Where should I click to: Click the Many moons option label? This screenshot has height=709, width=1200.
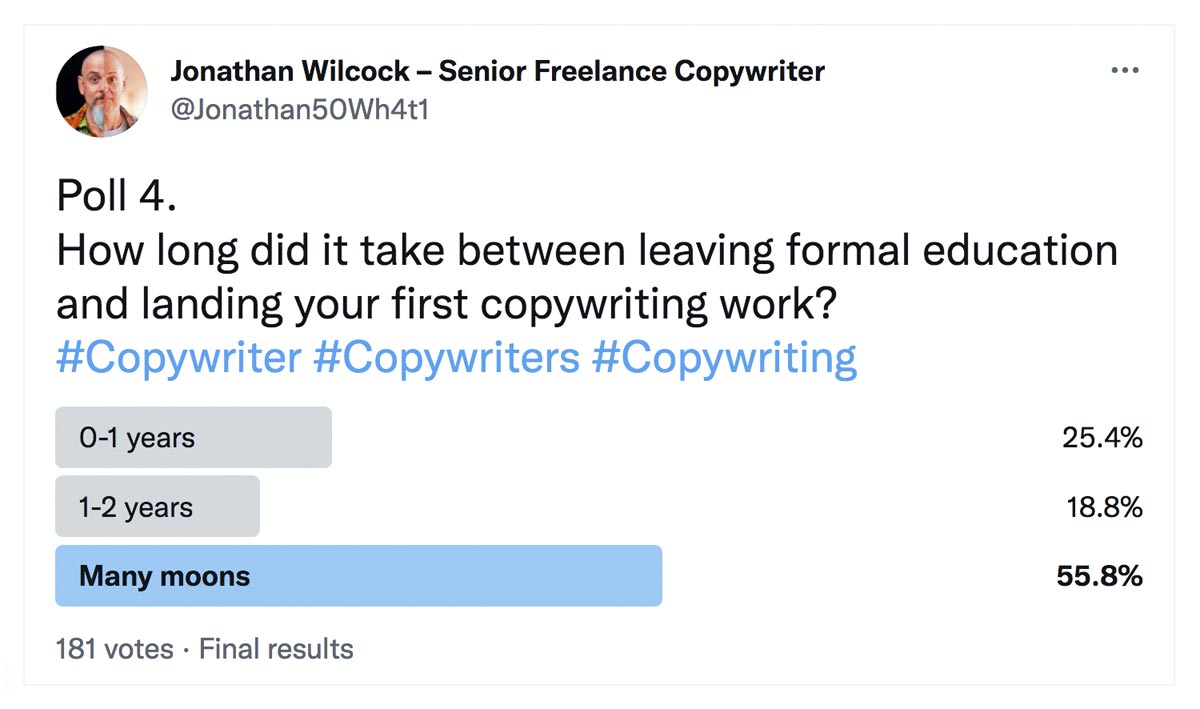click(x=165, y=576)
